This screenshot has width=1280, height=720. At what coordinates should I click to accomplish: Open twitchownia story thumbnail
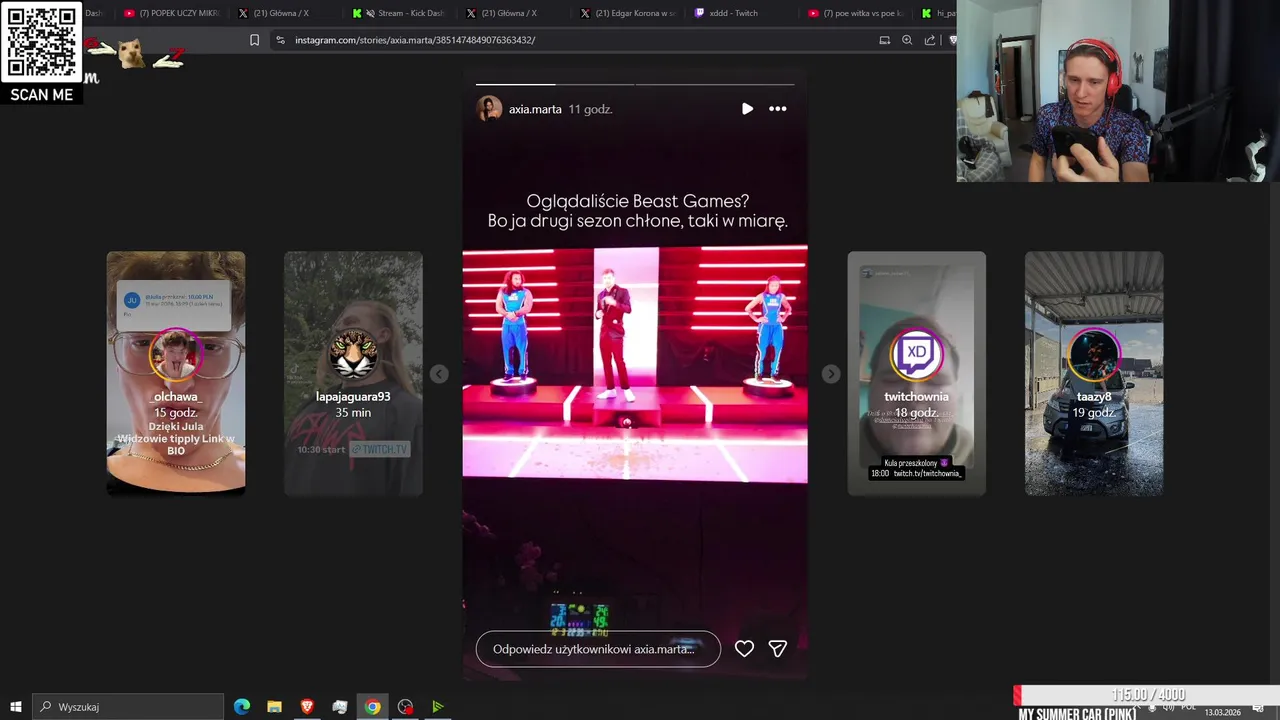point(916,373)
